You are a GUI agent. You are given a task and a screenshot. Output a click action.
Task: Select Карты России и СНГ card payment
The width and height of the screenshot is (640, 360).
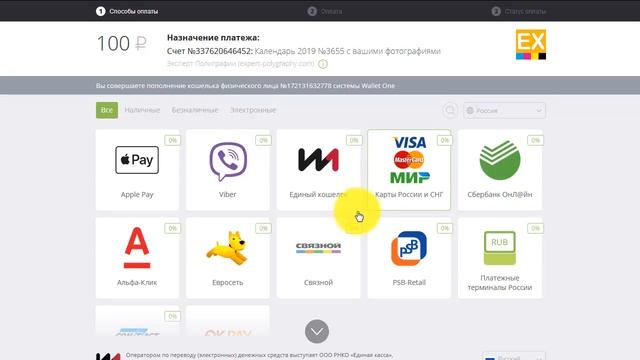coord(409,170)
